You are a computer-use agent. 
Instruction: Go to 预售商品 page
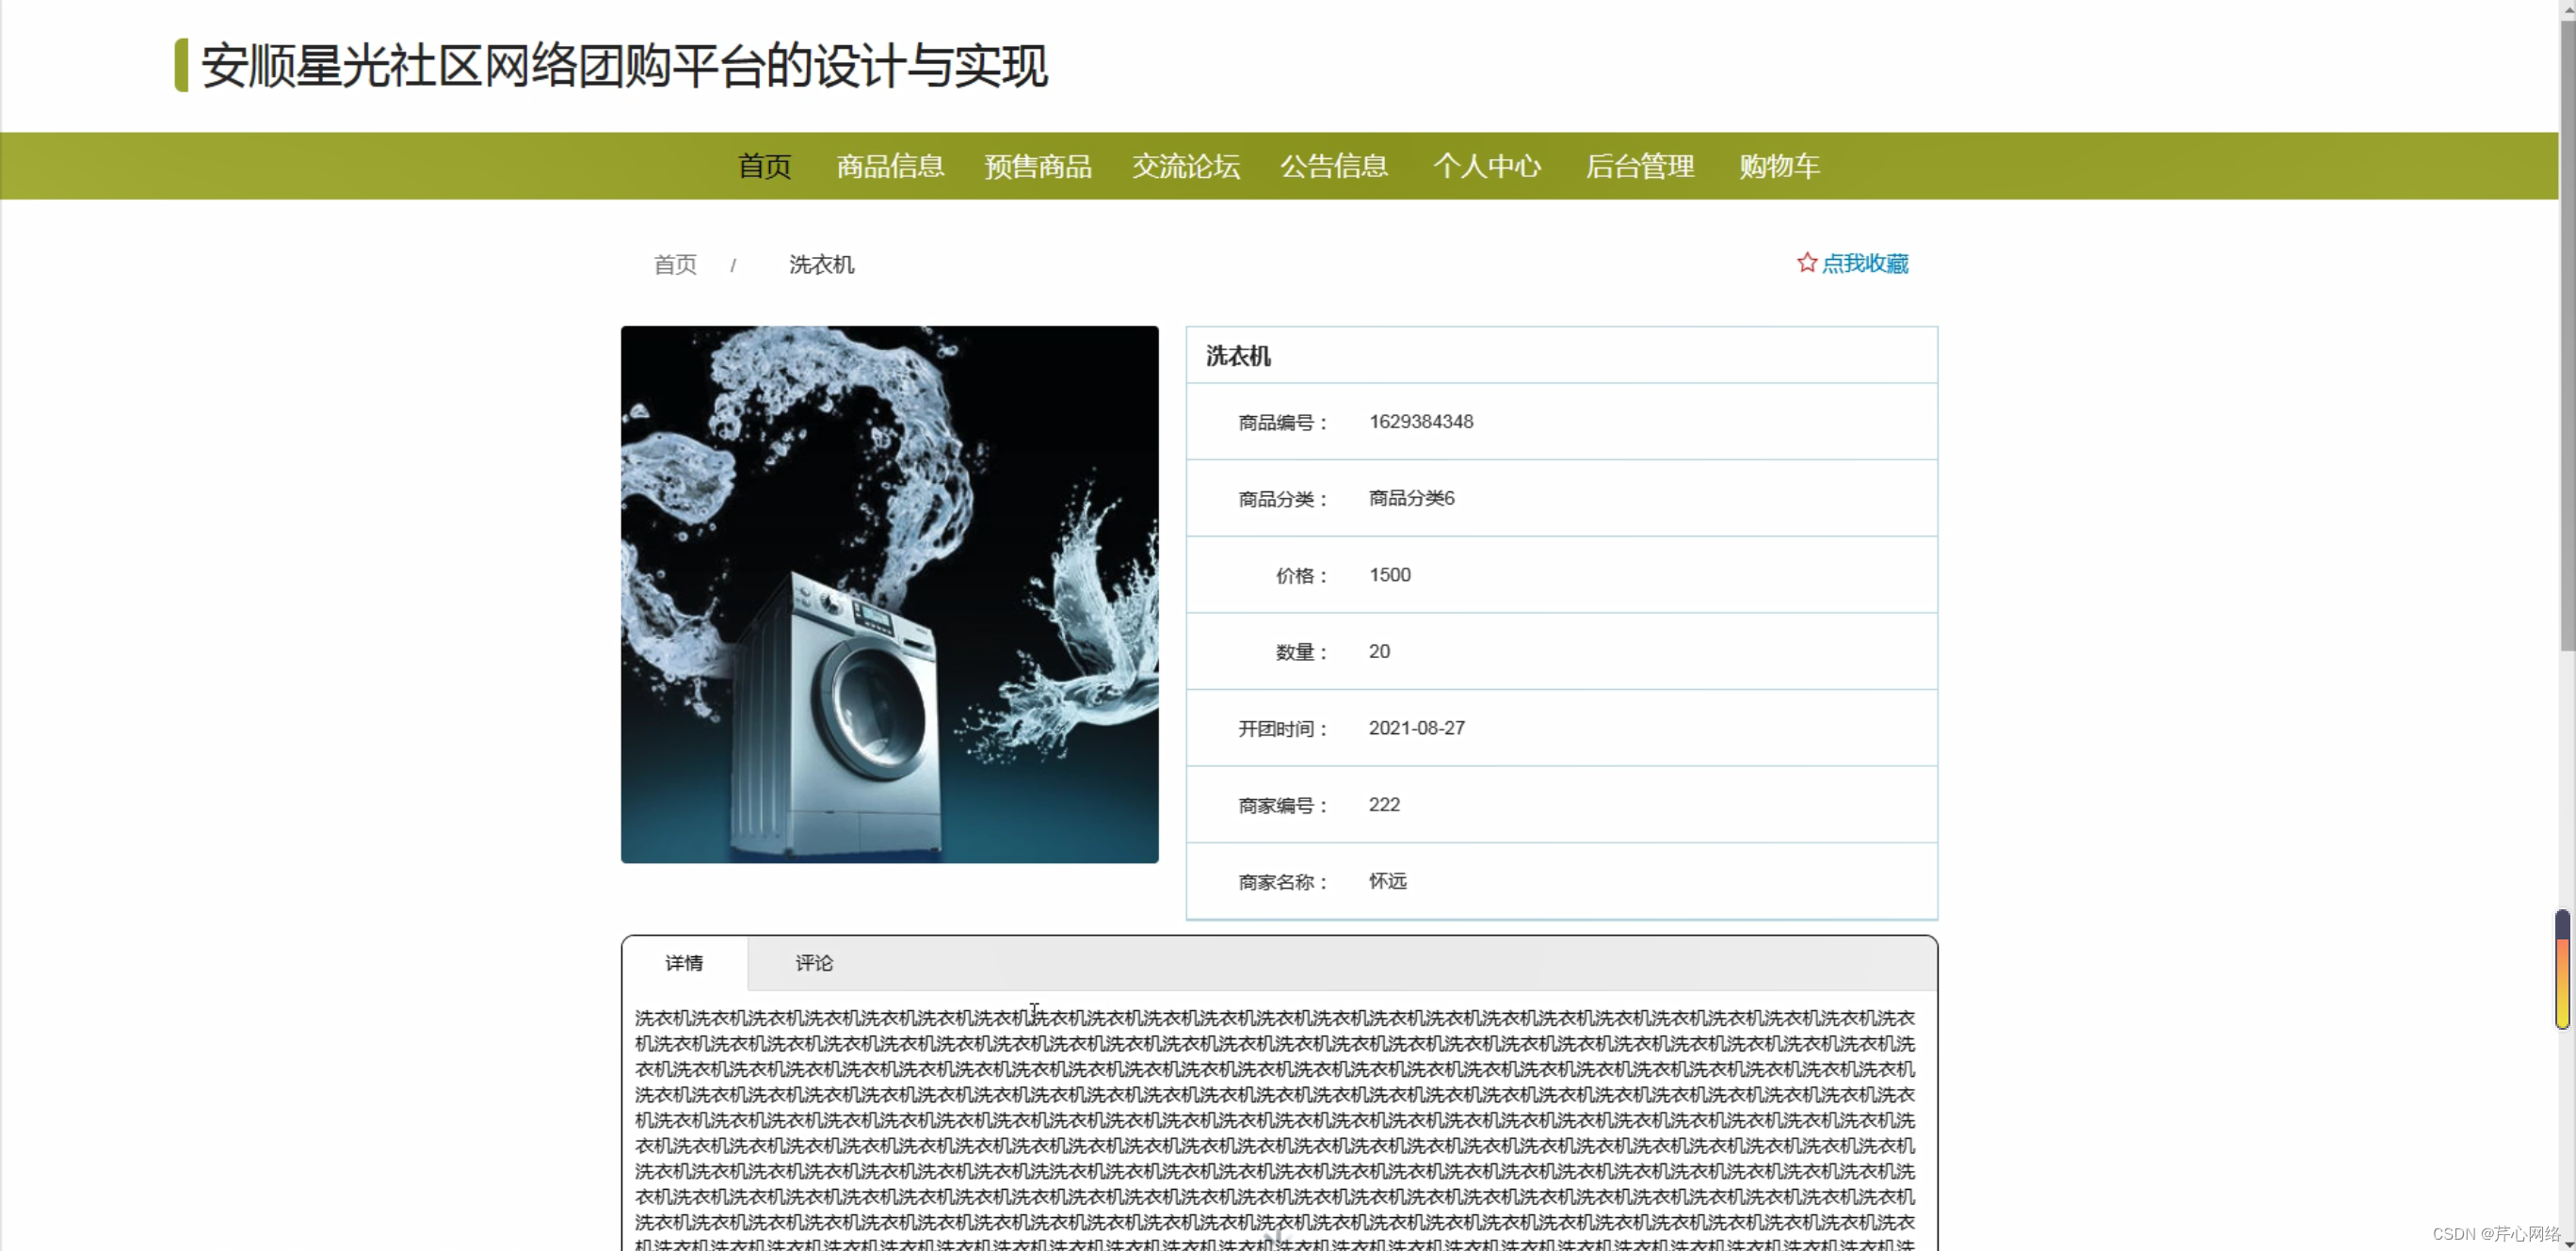[1038, 166]
